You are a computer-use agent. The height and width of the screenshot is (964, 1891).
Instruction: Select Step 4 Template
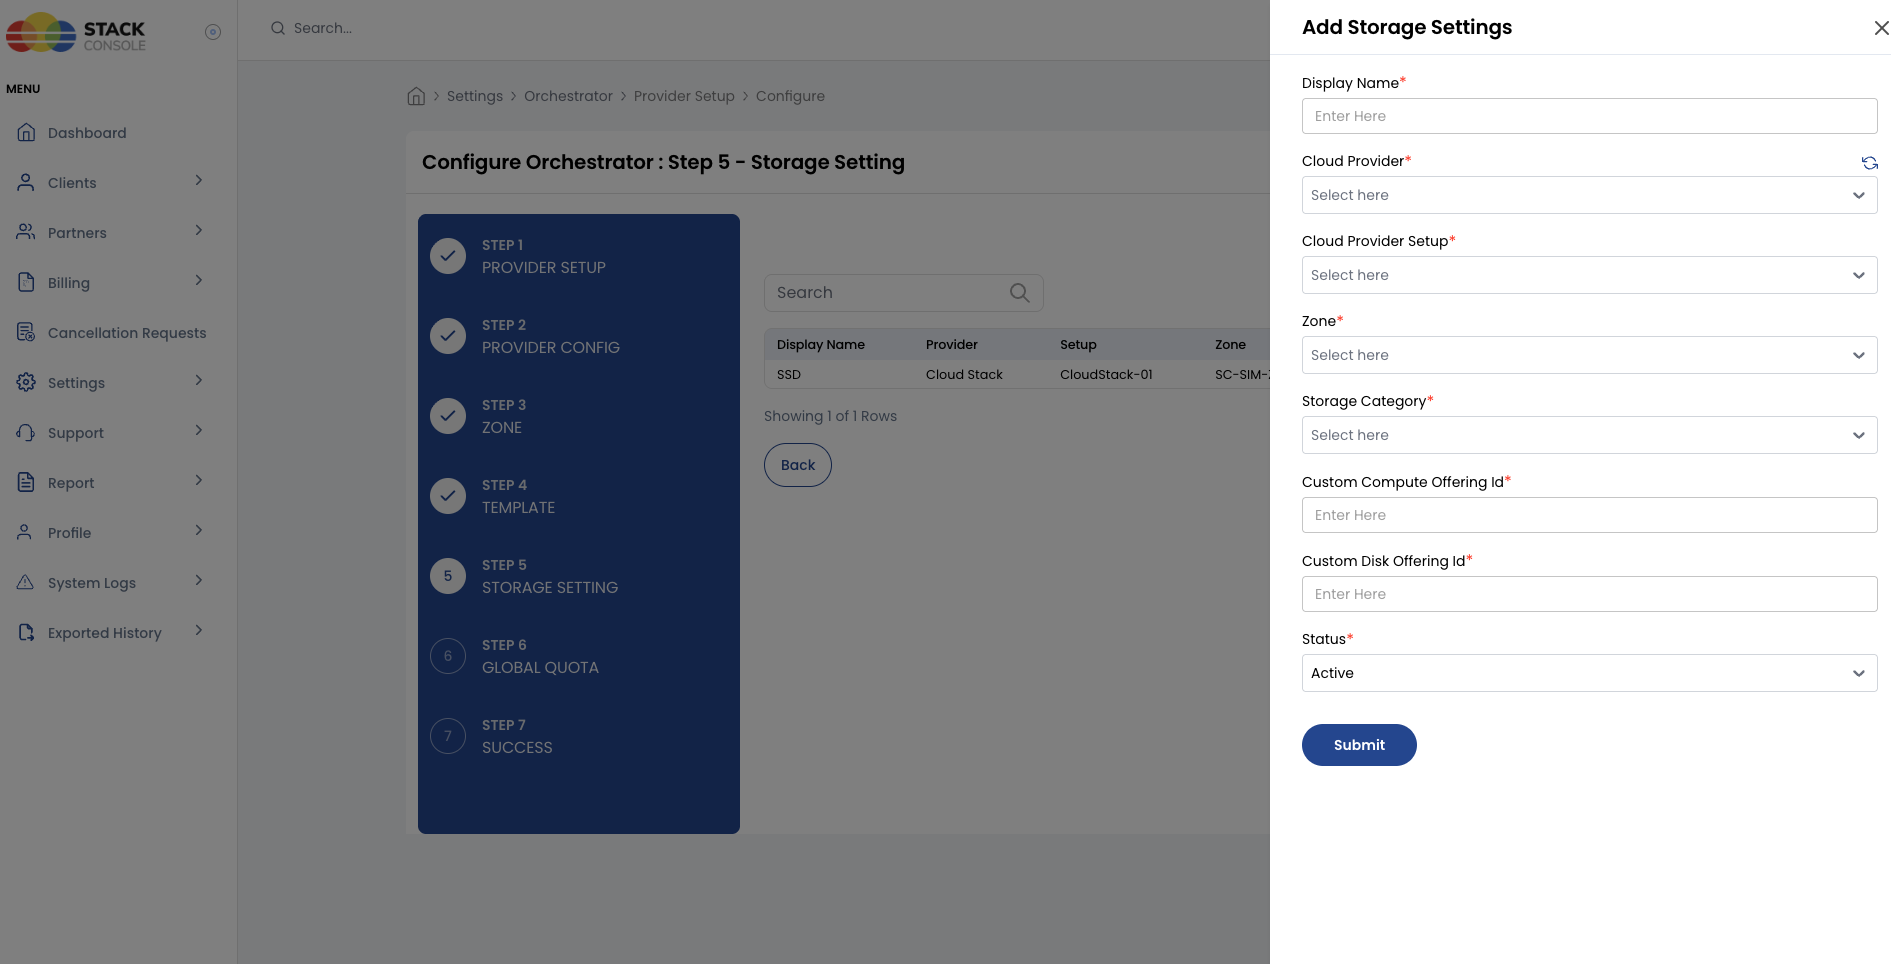pos(518,497)
